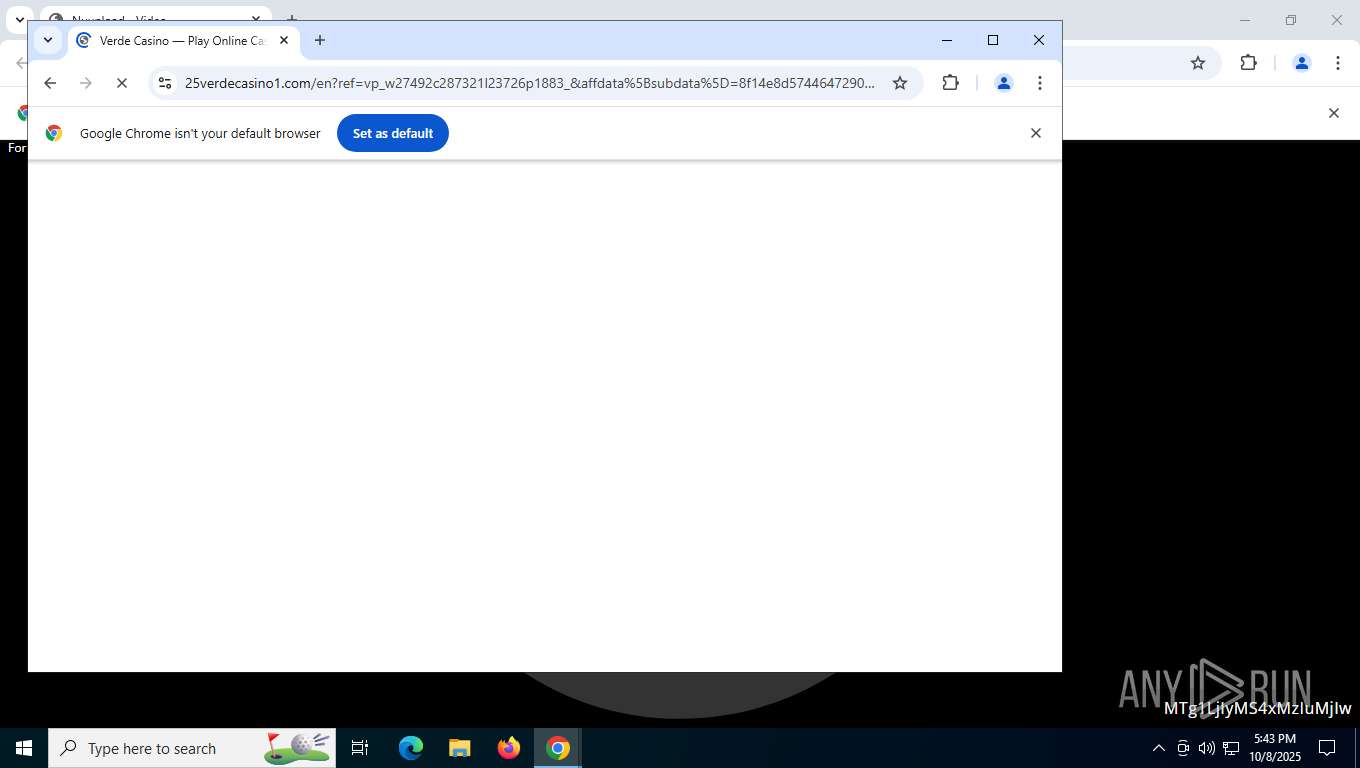Open profile icon in background Chrome window
Viewport: 1360px width, 768px height.
point(1302,63)
